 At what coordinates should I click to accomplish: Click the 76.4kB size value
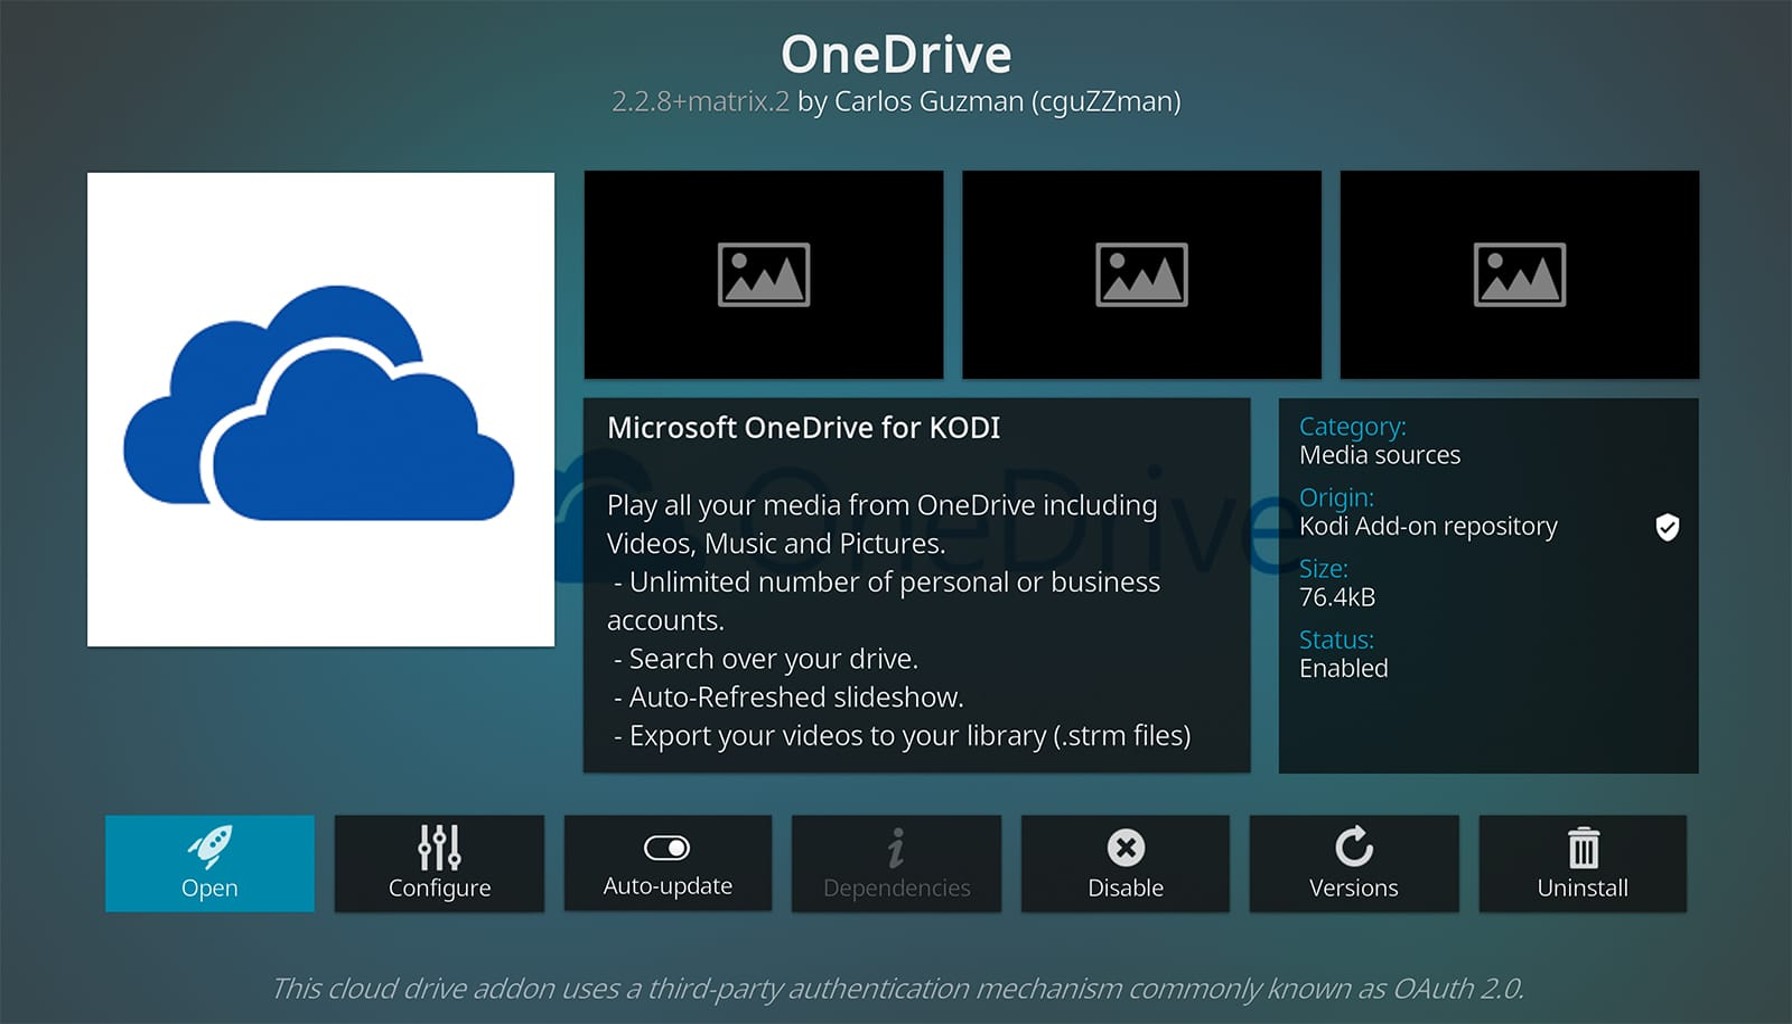pos(1337,598)
